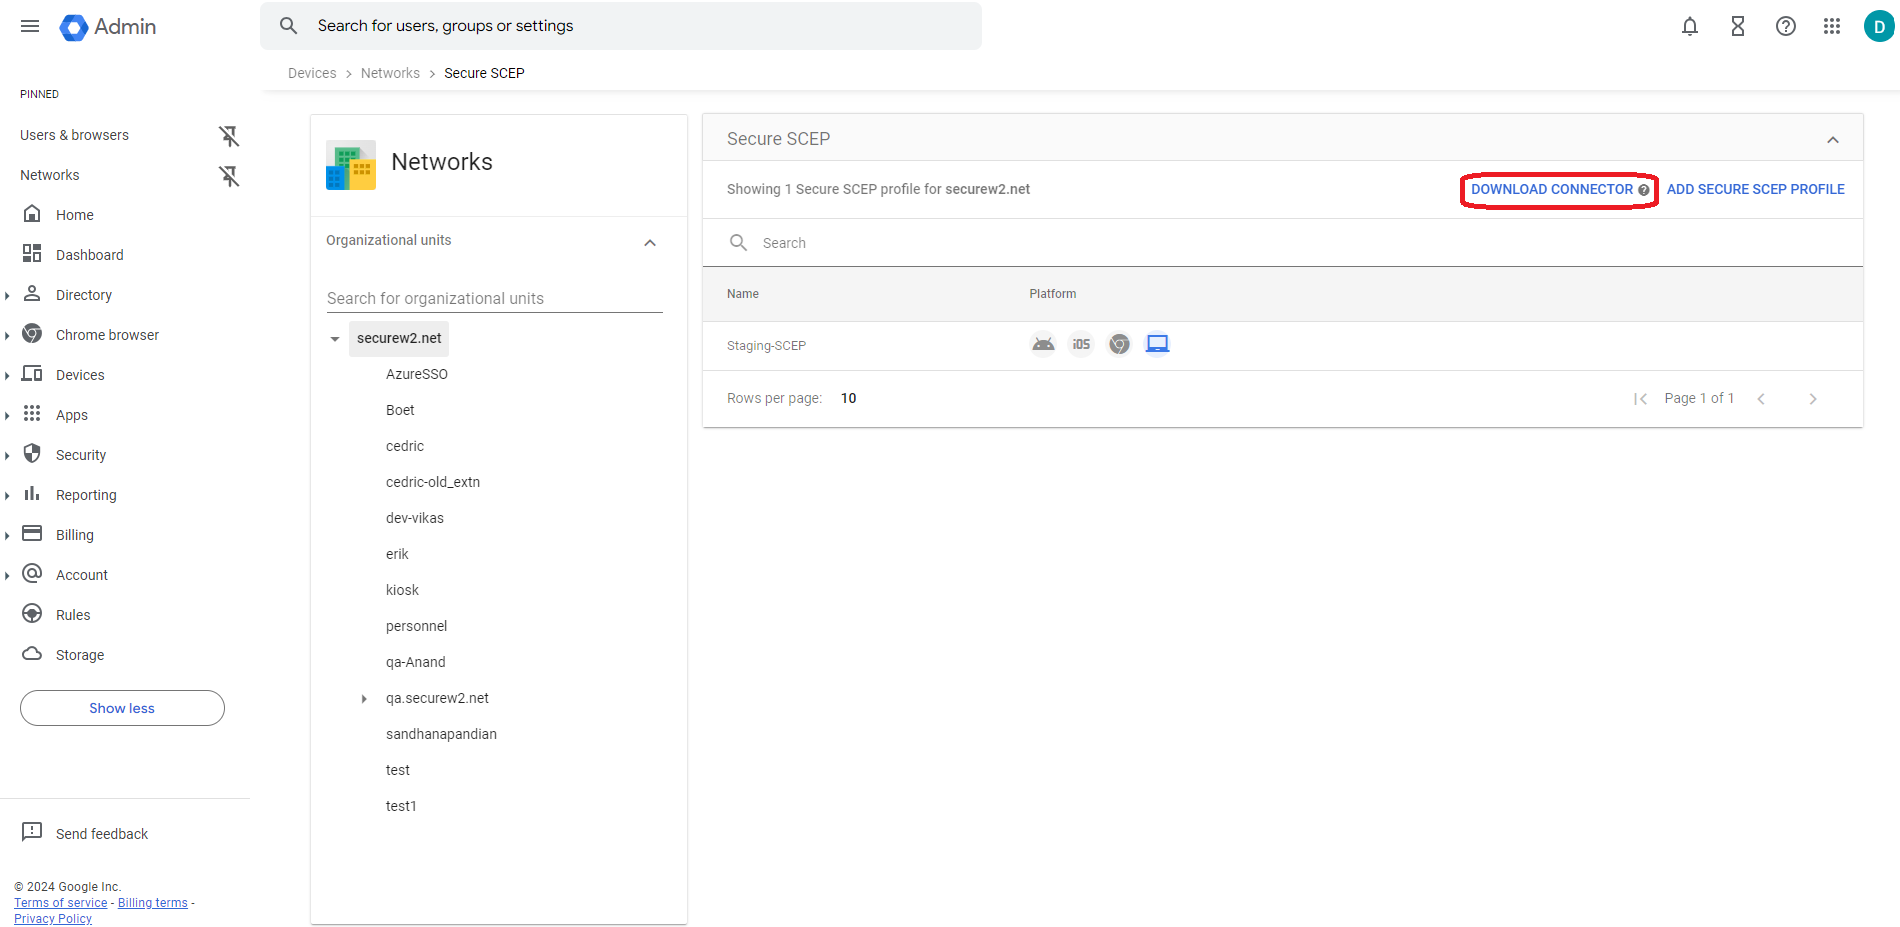Click the iOS platform icon for Staging-SCEP
The image size is (1900, 927).
(1081, 345)
